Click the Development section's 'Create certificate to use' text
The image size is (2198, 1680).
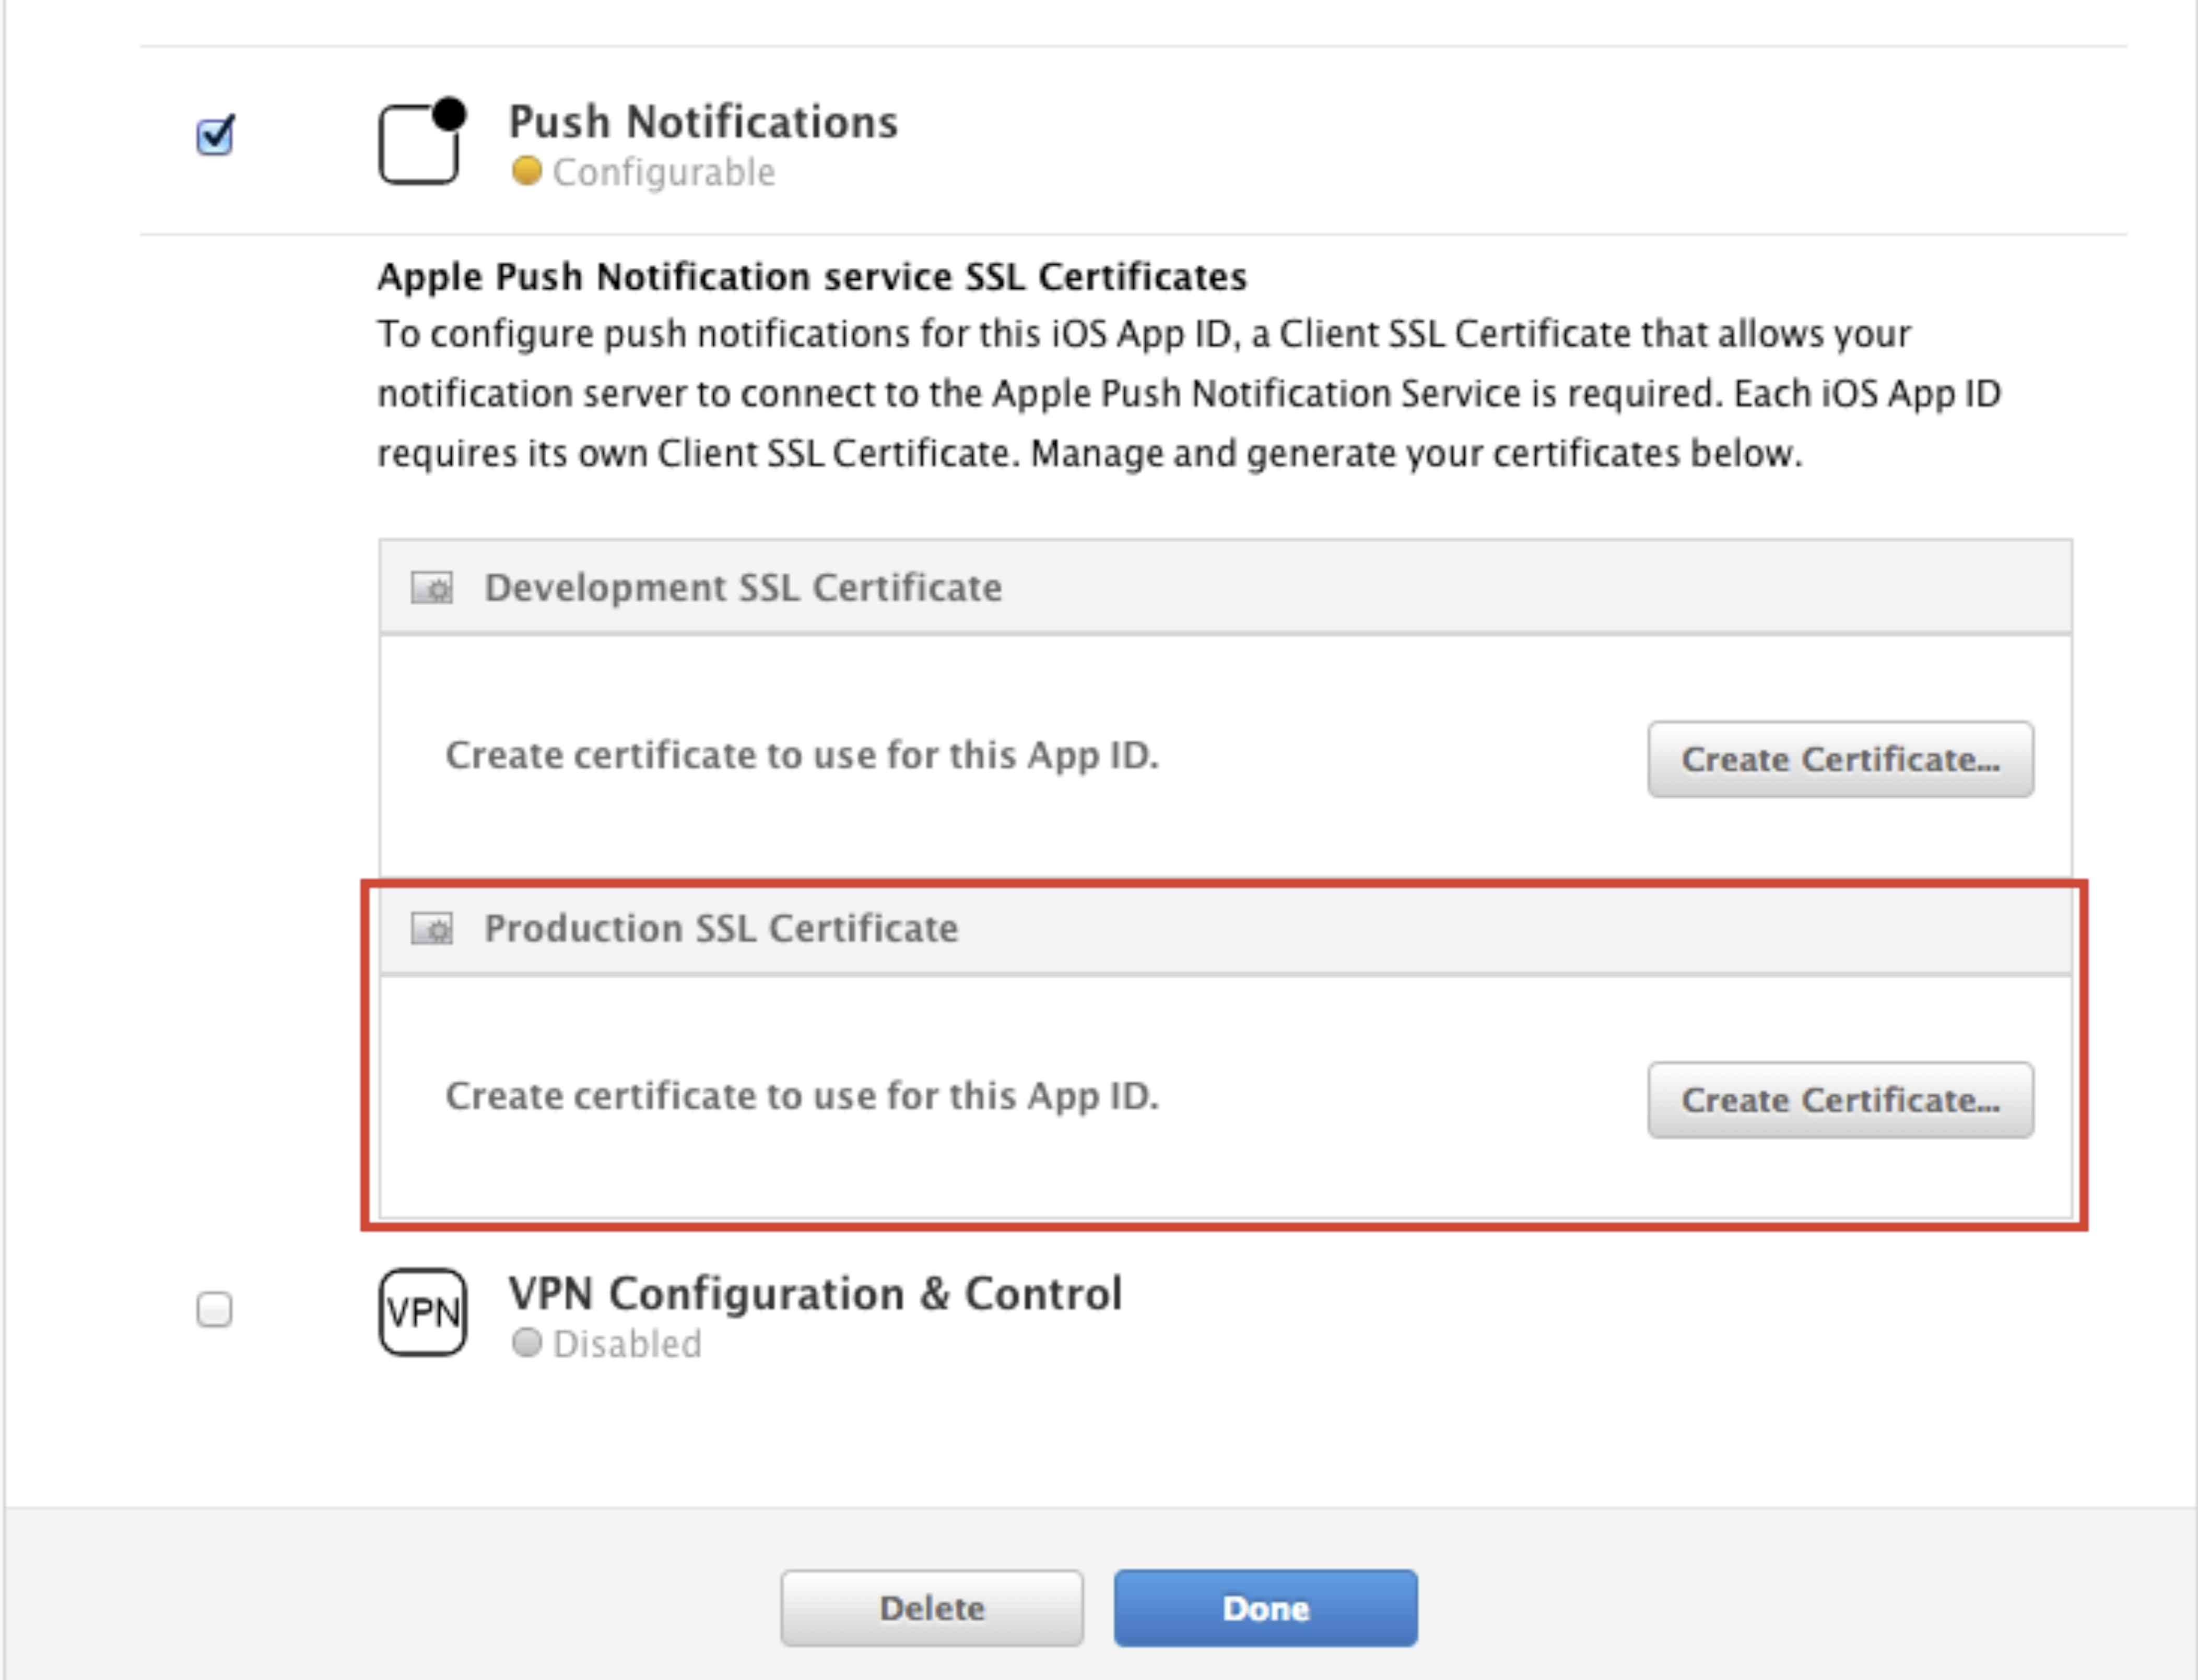tap(802, 756)
